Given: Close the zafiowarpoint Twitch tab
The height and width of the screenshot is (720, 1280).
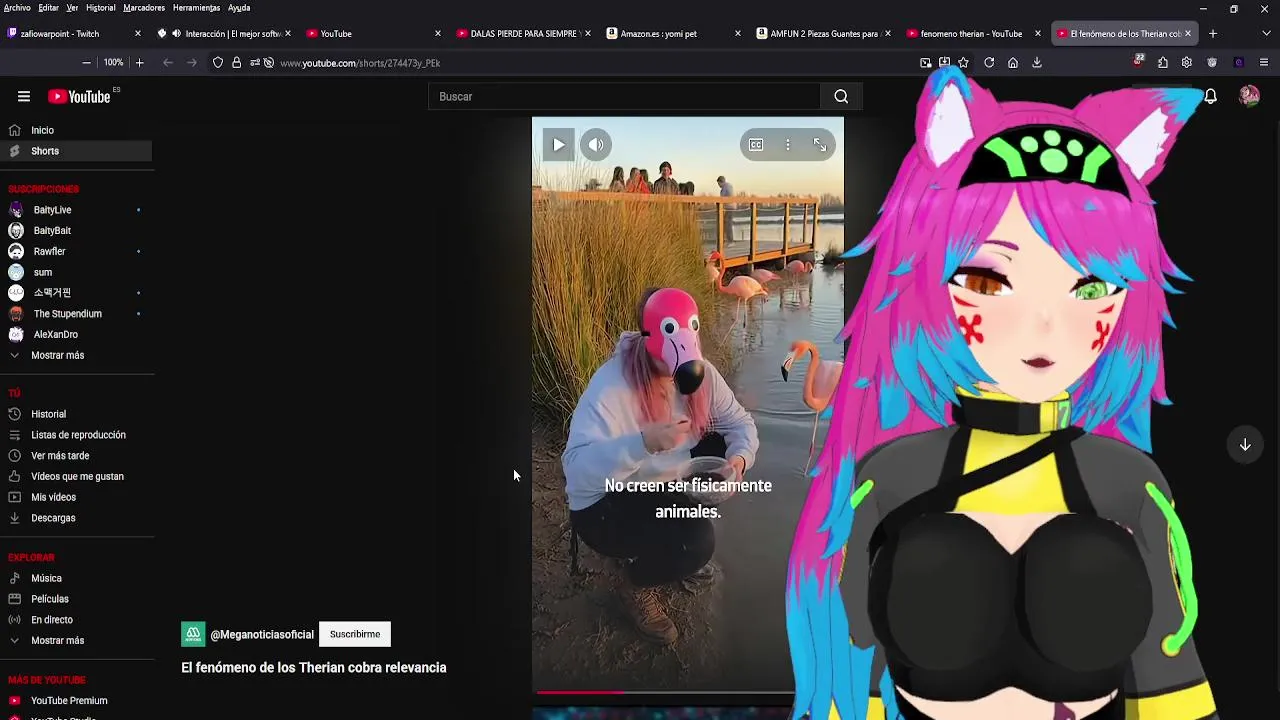Looking at the screenshot, I should (138, 34).
